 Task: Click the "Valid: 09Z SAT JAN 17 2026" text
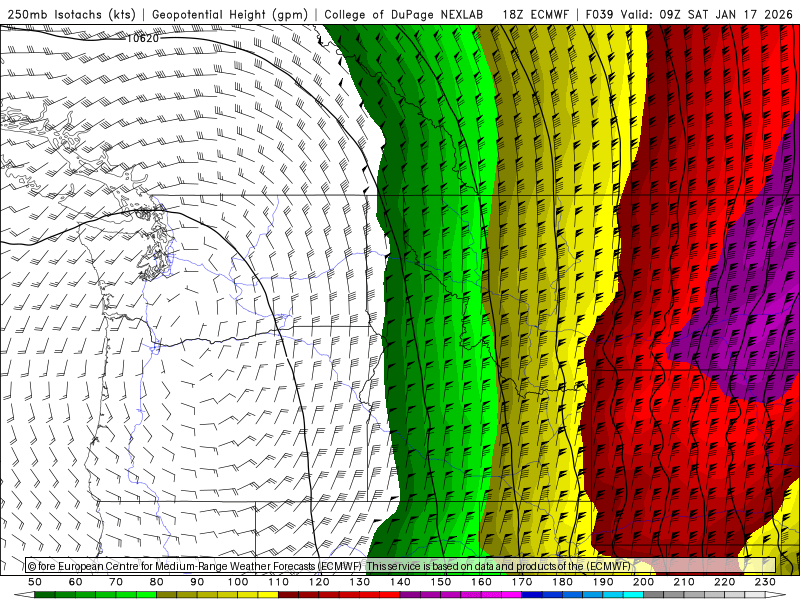pyautogui.click(x=707, y=15)
